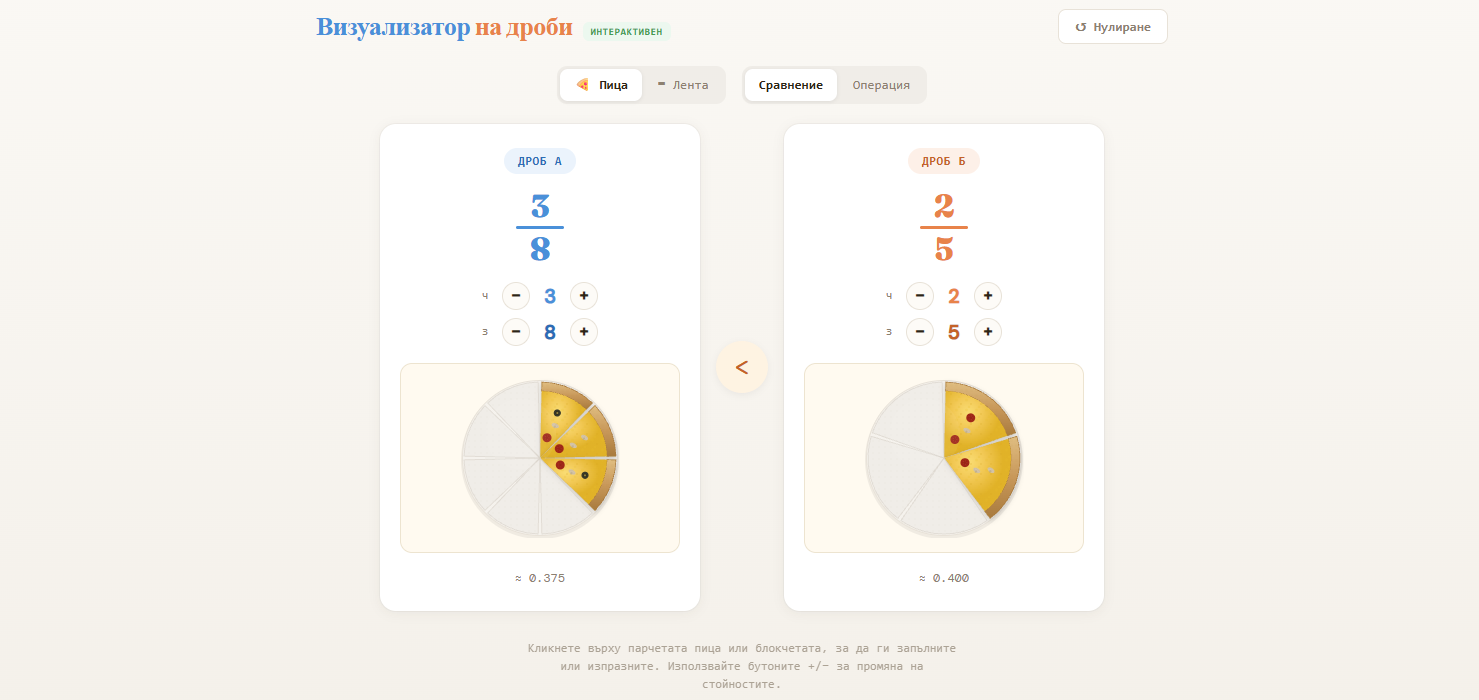Image resolution: width=1479 pixels, height=700 pixels.
Task: Decrease numerator of fraction Б
Action: click(920, 296)
